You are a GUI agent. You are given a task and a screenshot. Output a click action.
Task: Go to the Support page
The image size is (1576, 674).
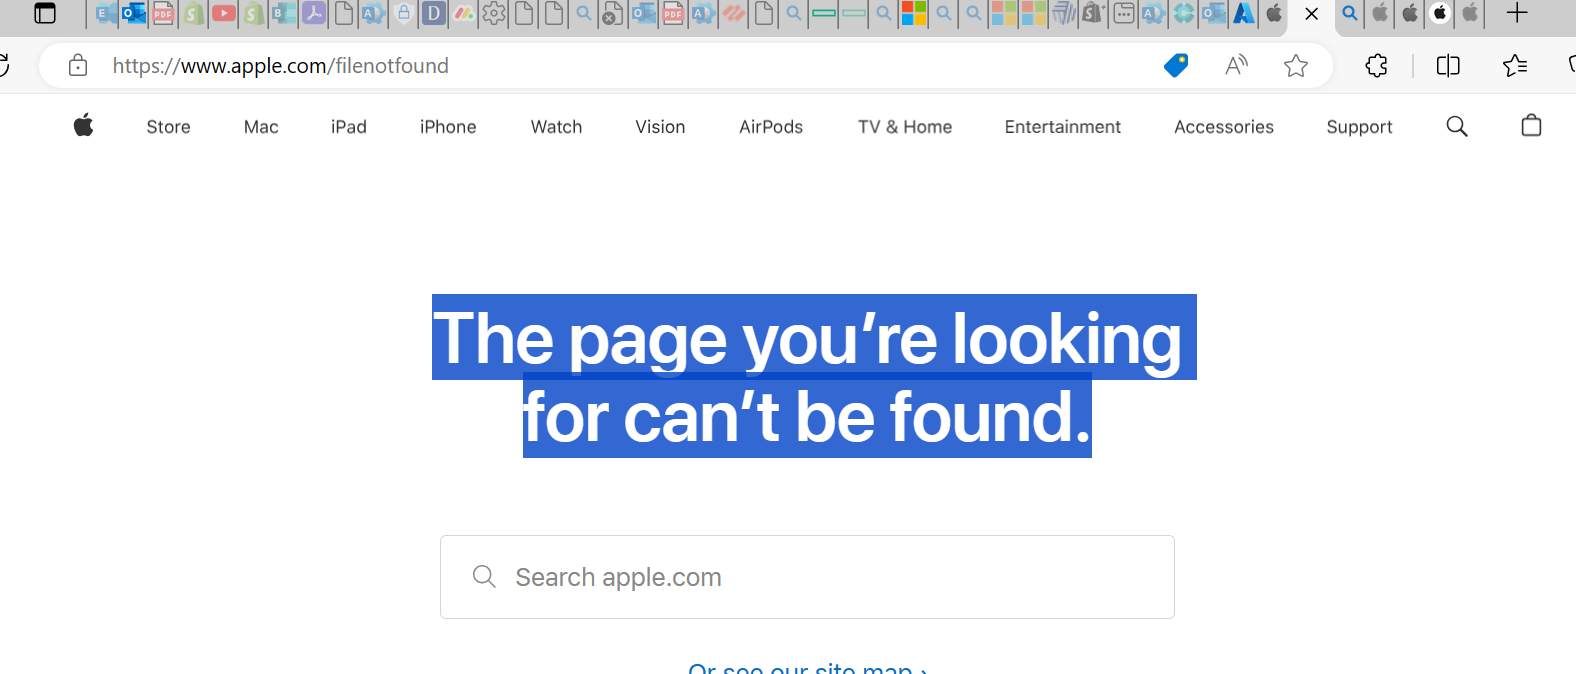tap(1359, 127)
